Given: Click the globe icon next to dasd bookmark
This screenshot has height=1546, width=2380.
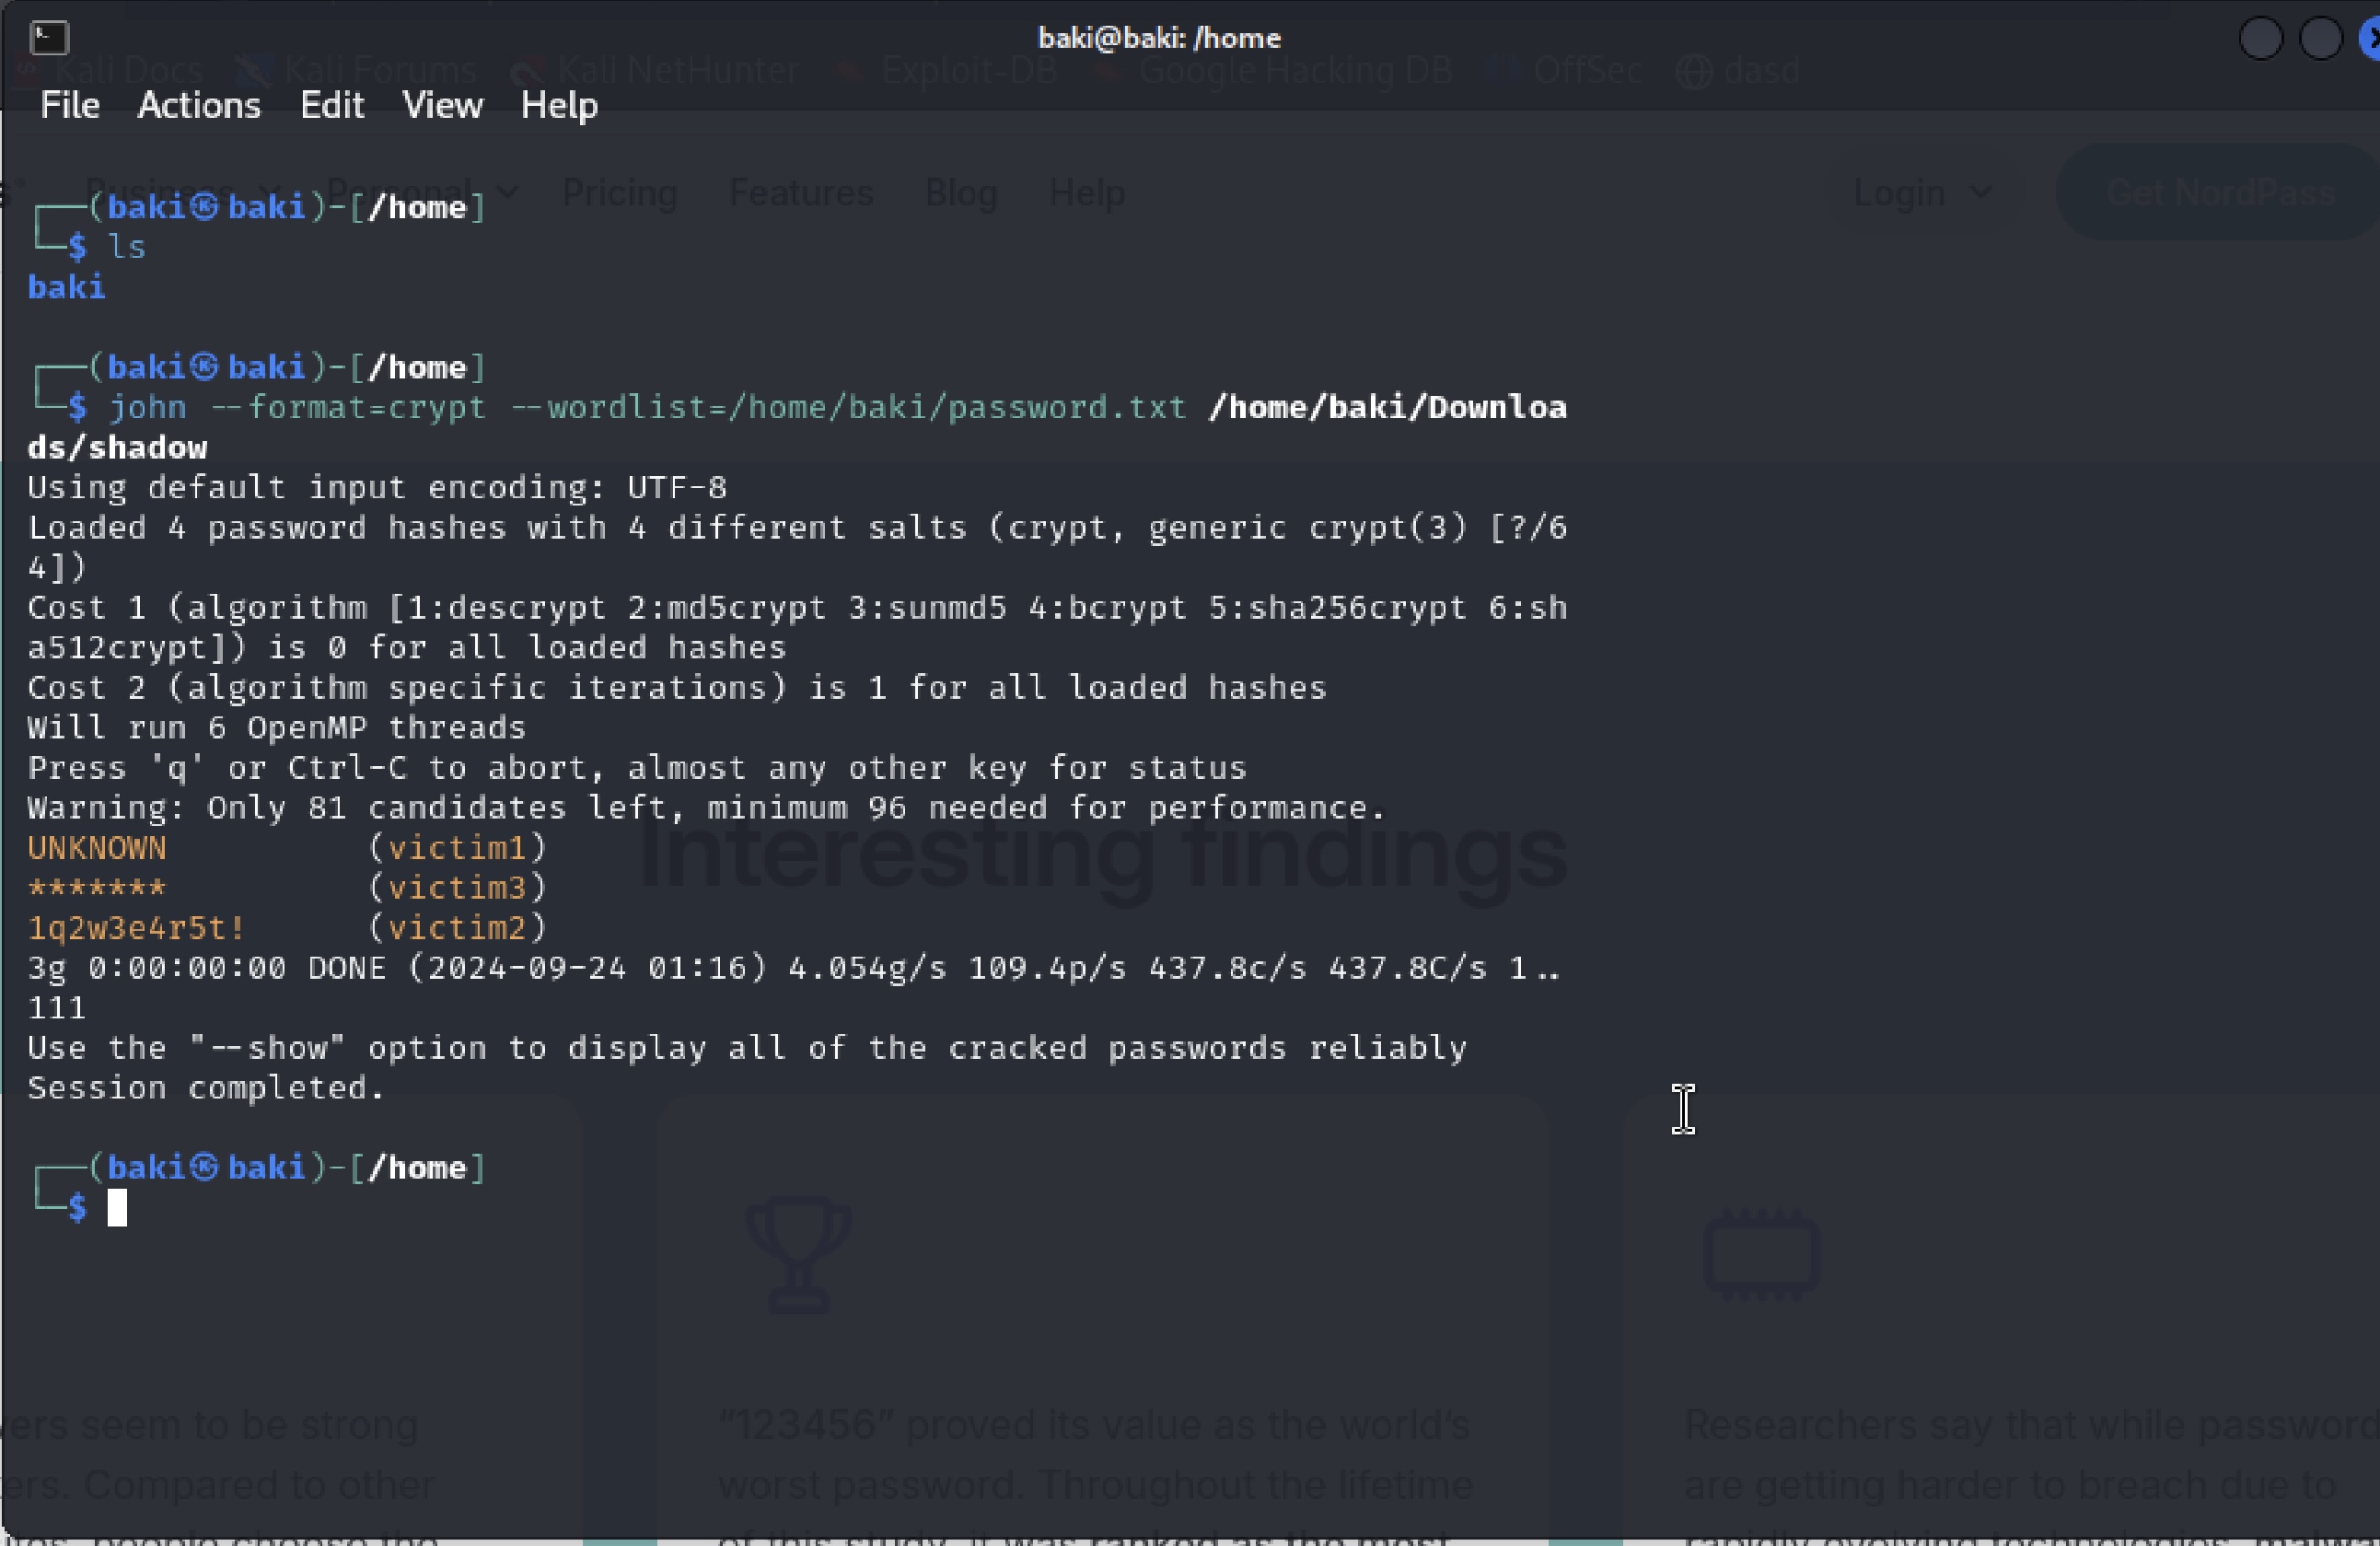Looking at the screenshot, I should (x=1693, y=70).
